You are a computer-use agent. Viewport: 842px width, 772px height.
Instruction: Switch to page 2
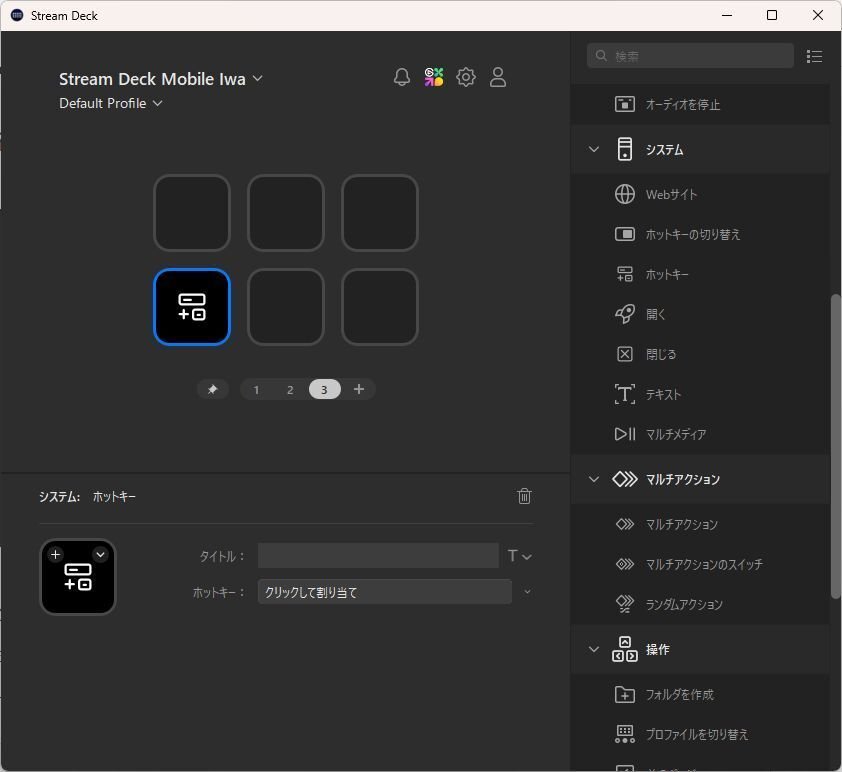290,390
